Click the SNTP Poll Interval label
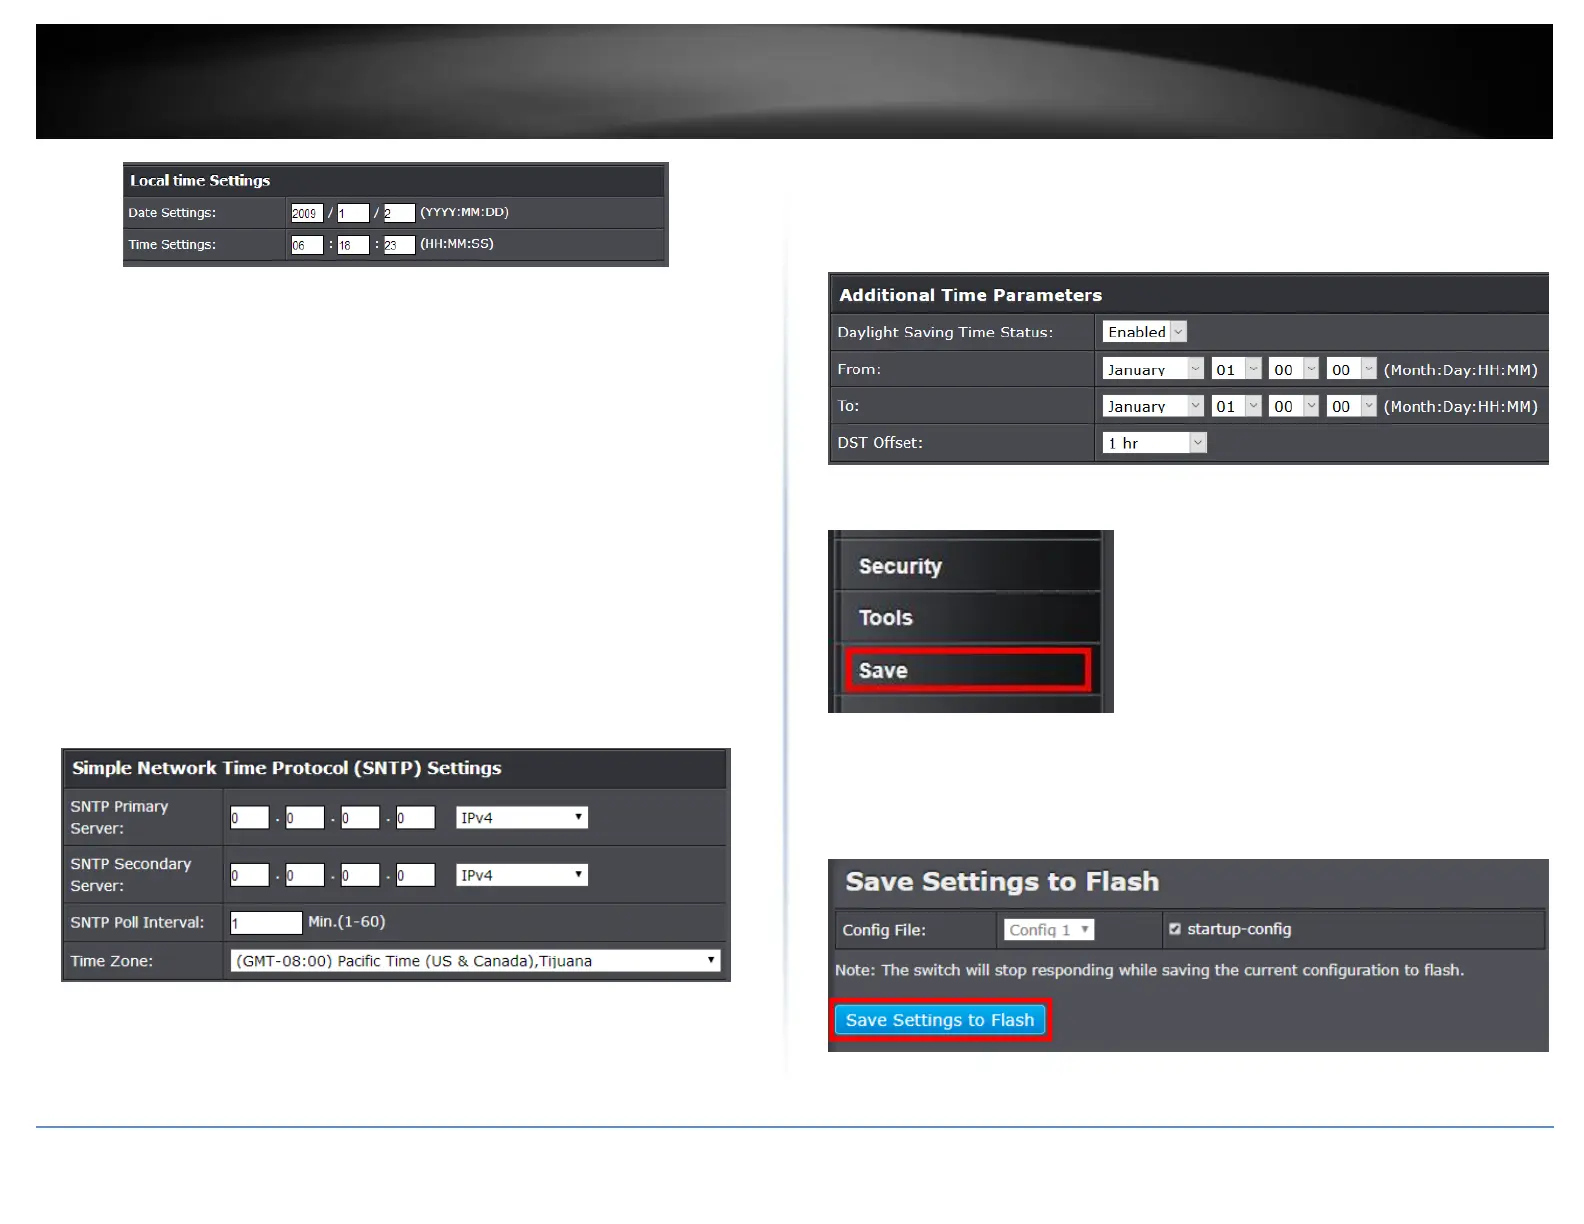The width and height of the screenshot is (1584, 1224). (x=137, y=923)
